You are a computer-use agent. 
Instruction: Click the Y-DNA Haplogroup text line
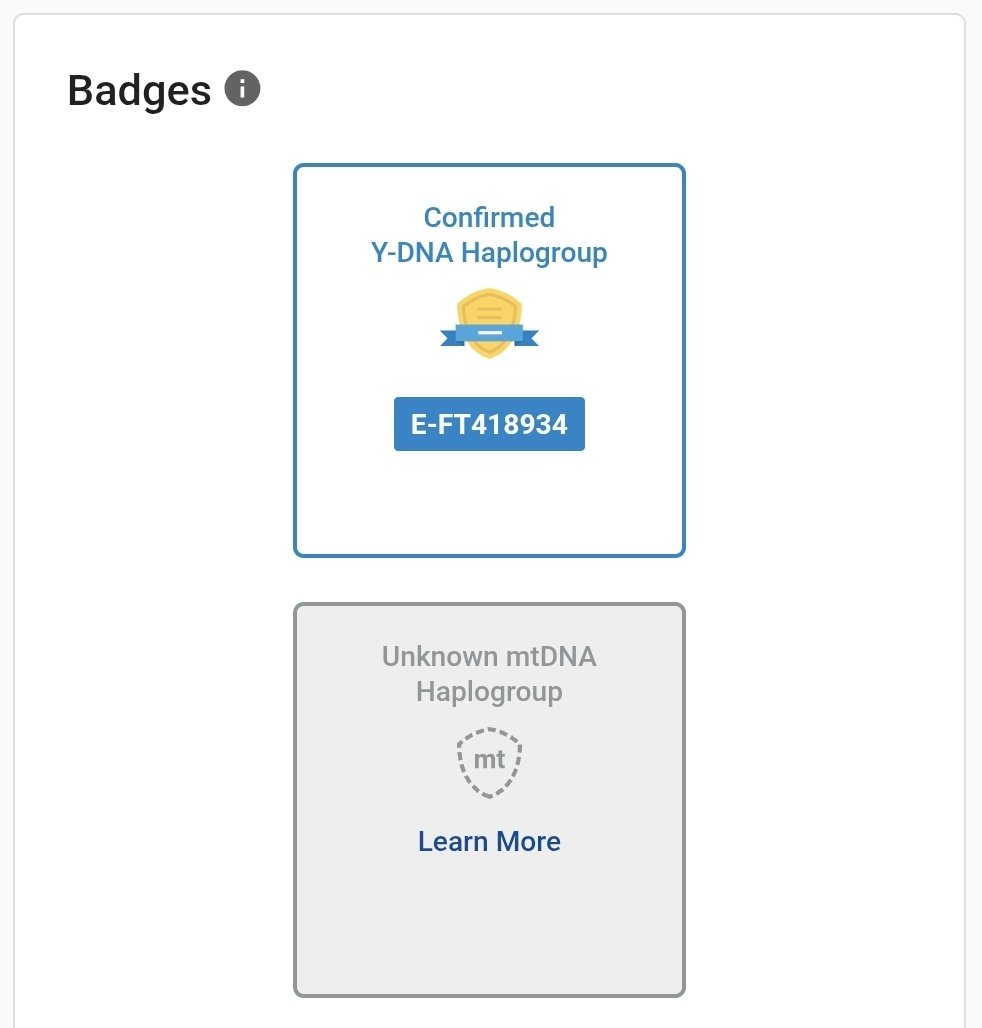pos(489,253)
